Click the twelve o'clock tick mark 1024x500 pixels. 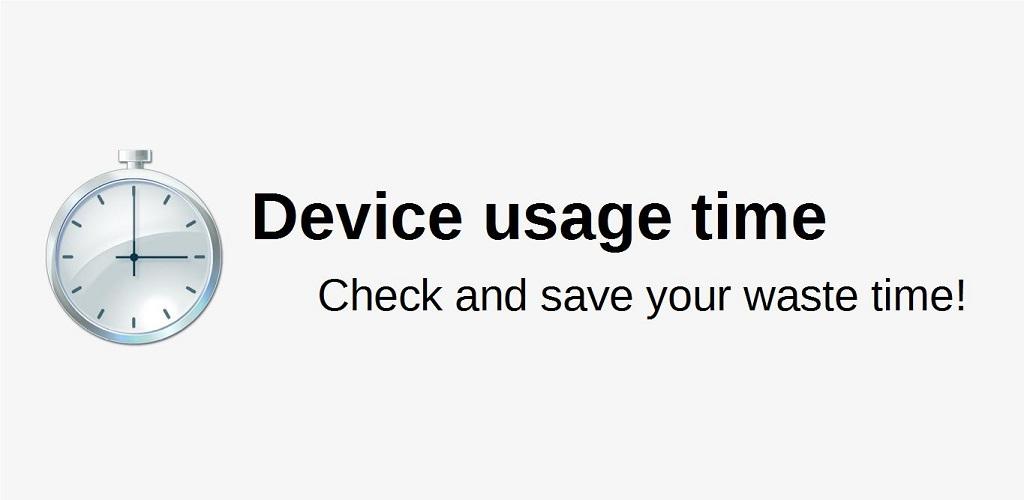pyautogui.click(x=134, y=191)
